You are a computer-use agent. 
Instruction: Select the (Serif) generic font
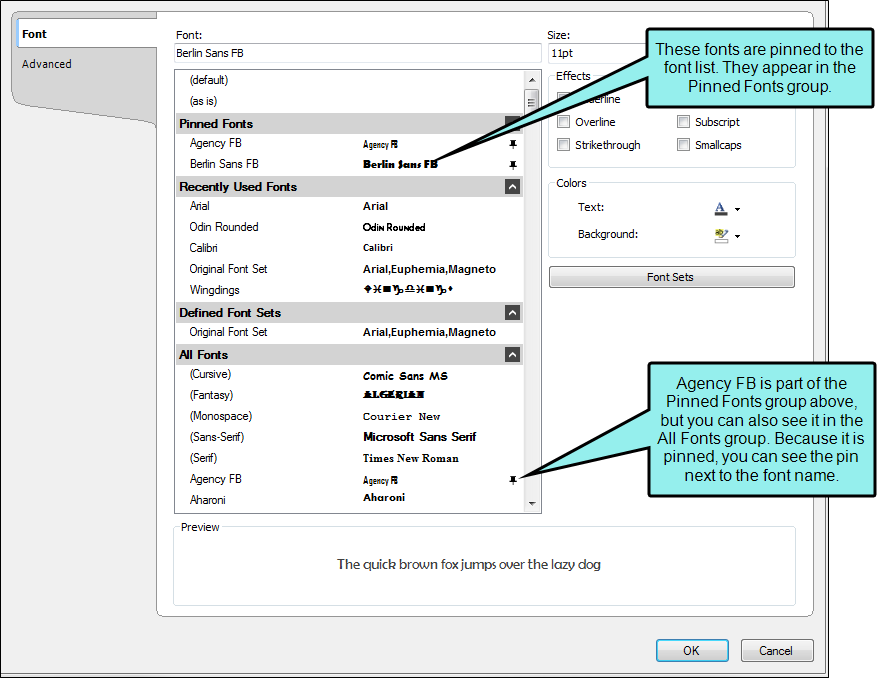point(349,458)
